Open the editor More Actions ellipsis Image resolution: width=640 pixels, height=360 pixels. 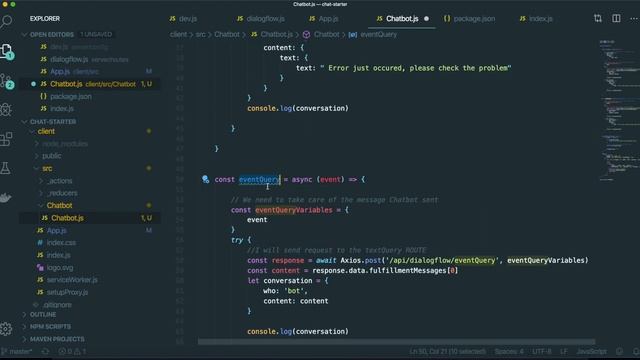[634, 18]
